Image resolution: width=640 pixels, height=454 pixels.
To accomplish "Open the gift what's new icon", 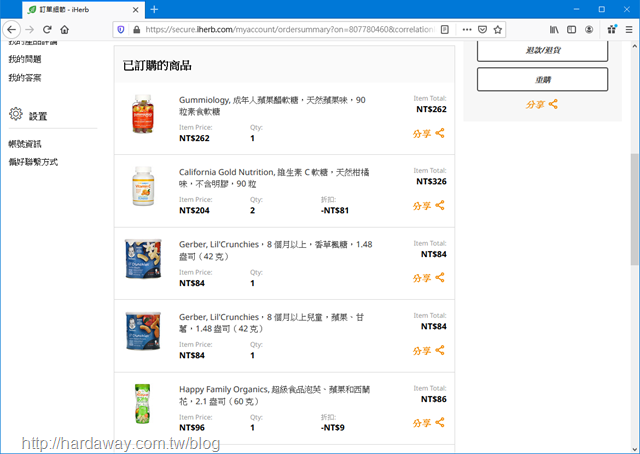I will point(611,29).
